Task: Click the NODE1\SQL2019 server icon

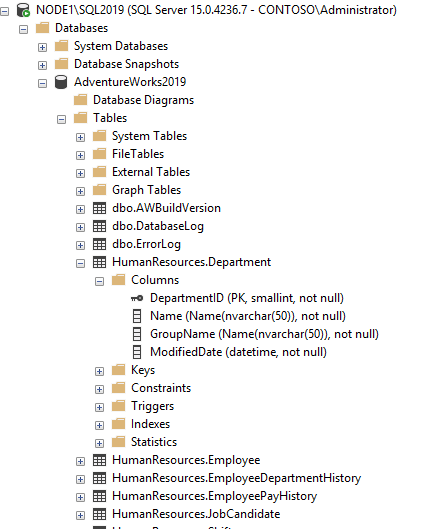Action: pos(23,10)
